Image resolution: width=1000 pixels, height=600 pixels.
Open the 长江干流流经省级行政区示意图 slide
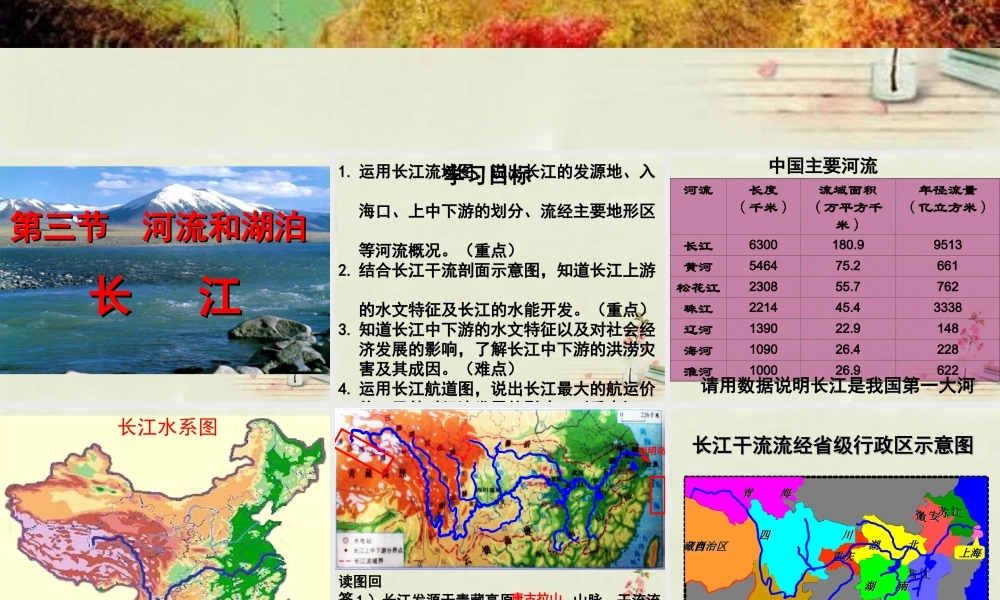(835, 504)
